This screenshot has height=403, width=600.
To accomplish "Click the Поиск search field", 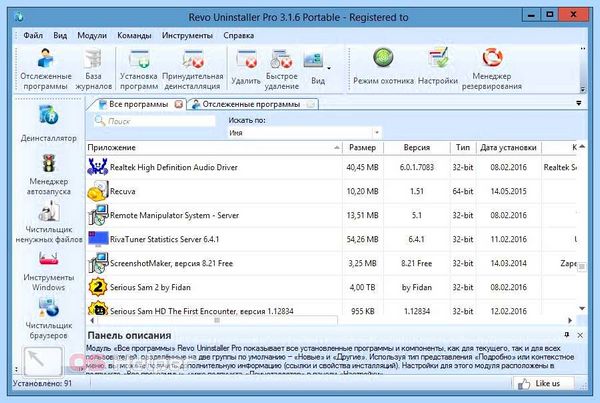I will pos(155,121).
